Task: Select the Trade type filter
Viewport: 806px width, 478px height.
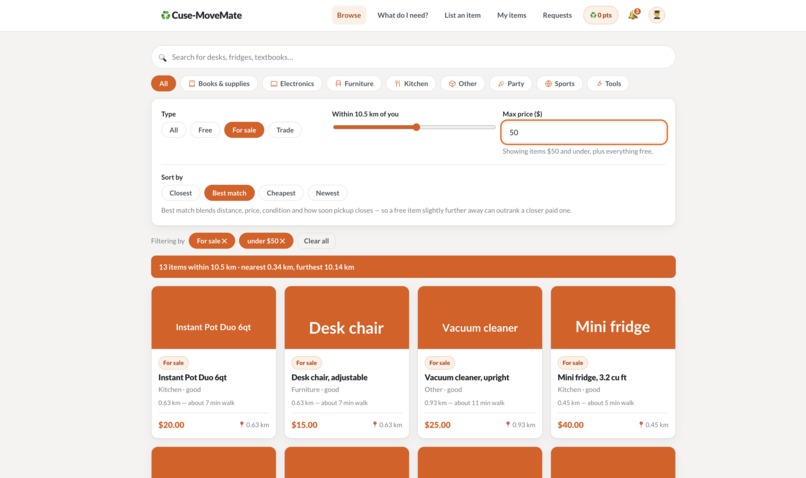Action: coord(285,130)
